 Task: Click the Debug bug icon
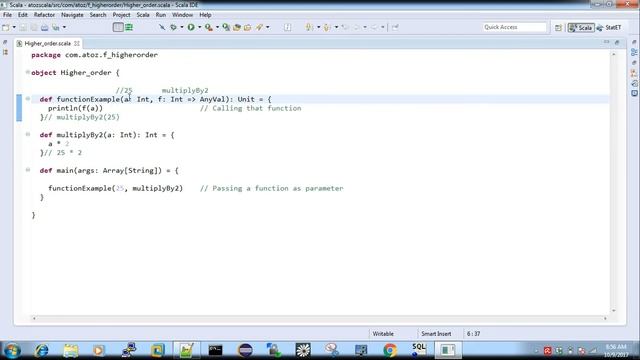coord(173,27)
